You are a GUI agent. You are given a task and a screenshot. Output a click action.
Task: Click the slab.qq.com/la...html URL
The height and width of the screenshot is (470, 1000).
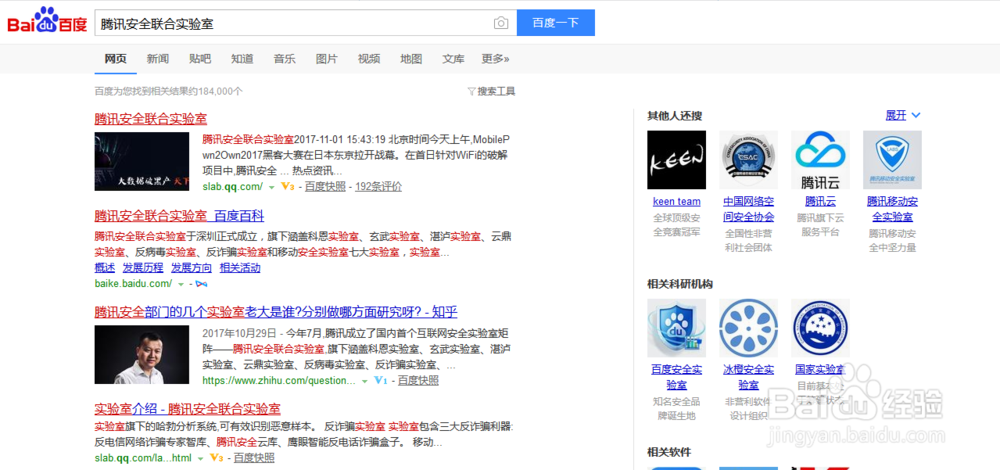click(143, 458)
